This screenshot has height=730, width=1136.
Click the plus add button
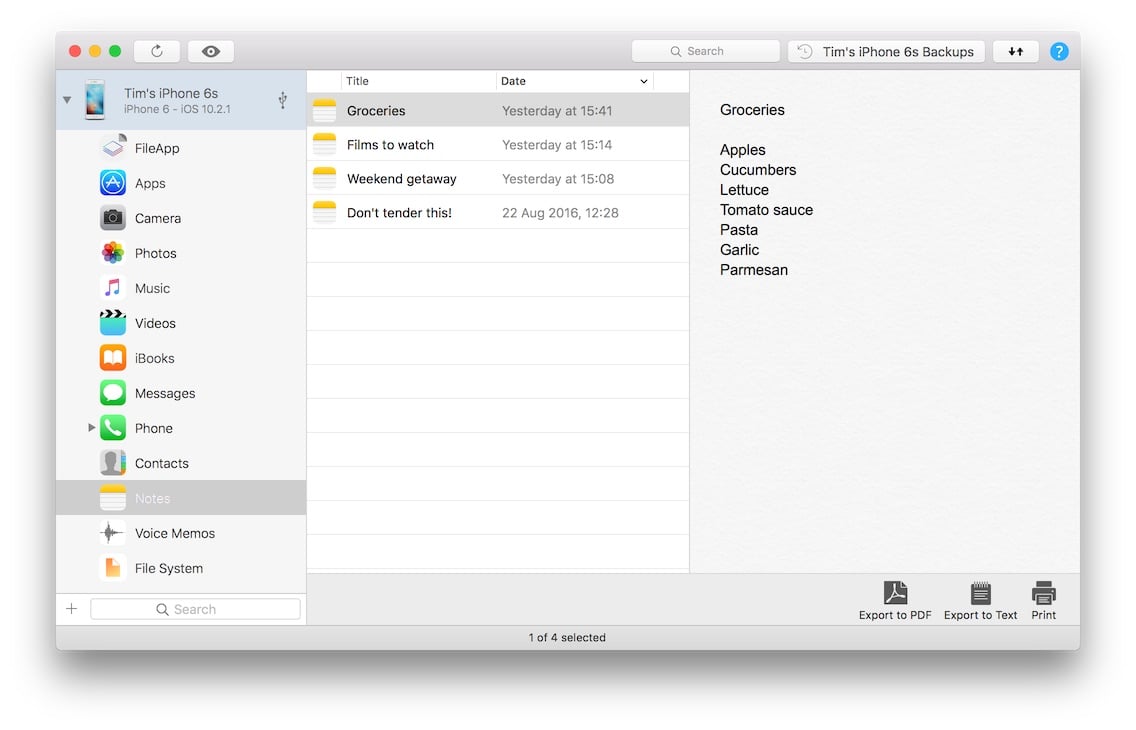pos(72,609)
